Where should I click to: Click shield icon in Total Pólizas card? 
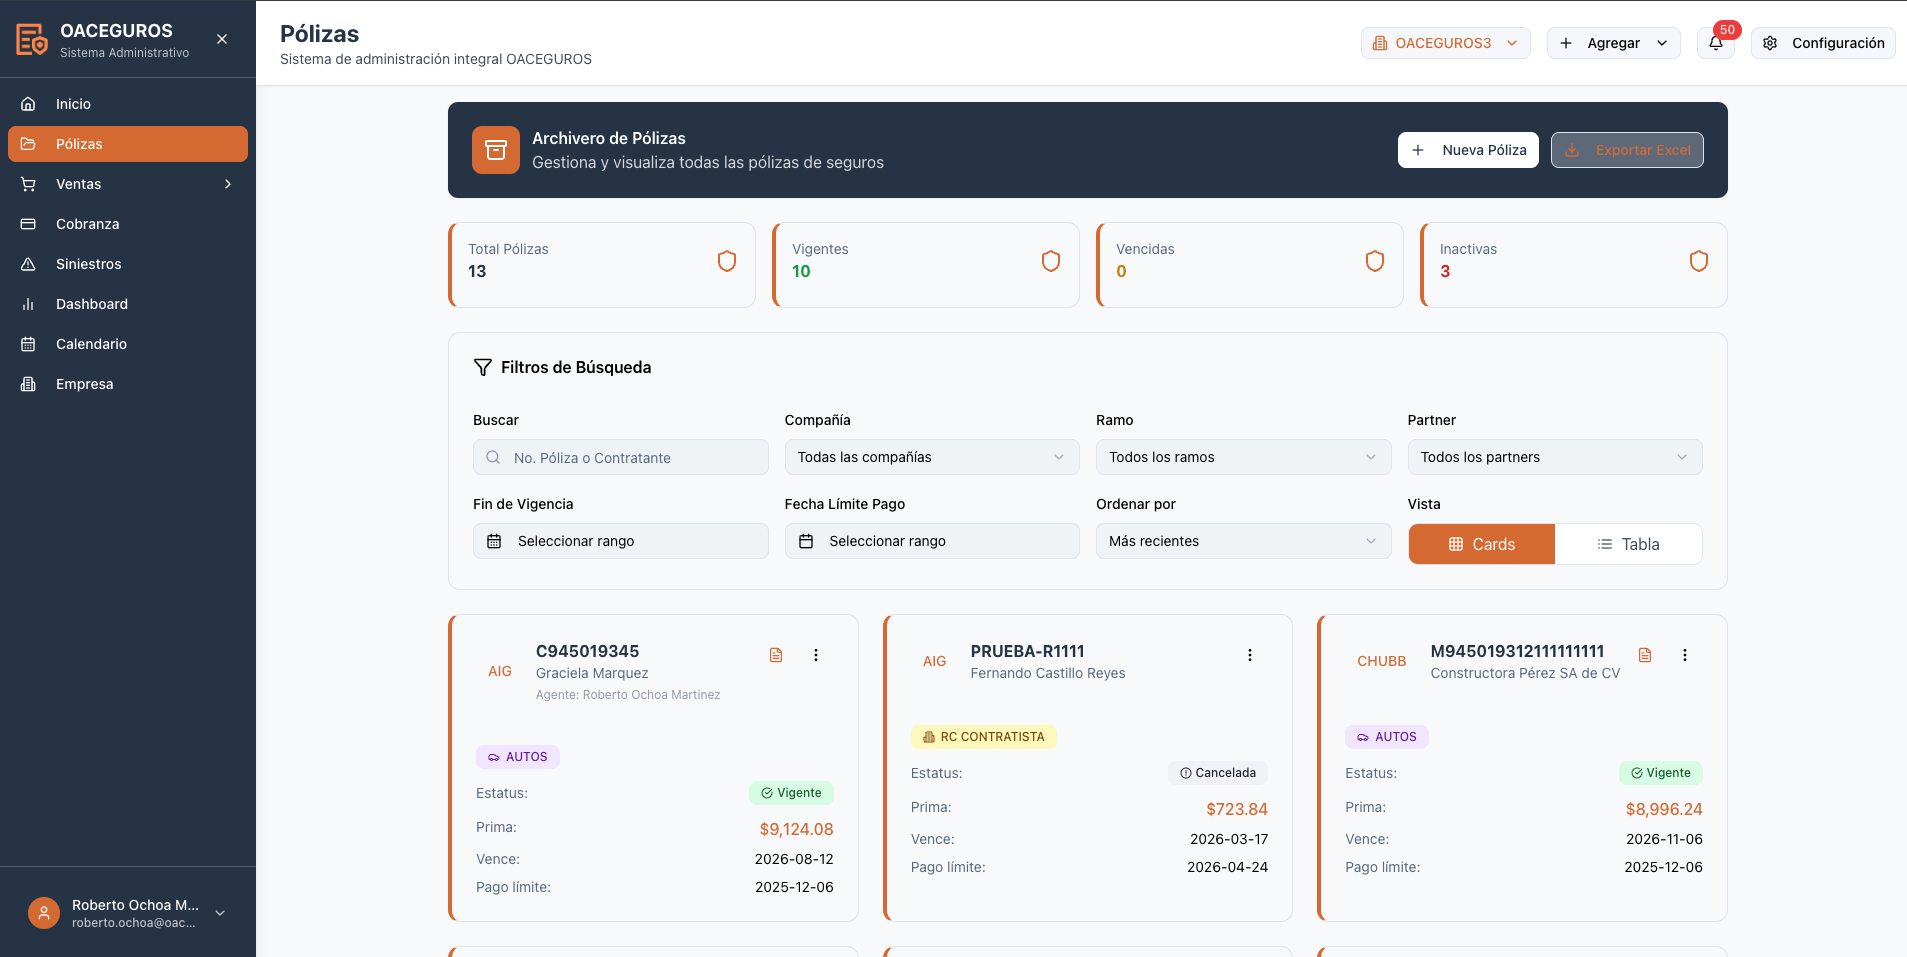tap(727, 261)
